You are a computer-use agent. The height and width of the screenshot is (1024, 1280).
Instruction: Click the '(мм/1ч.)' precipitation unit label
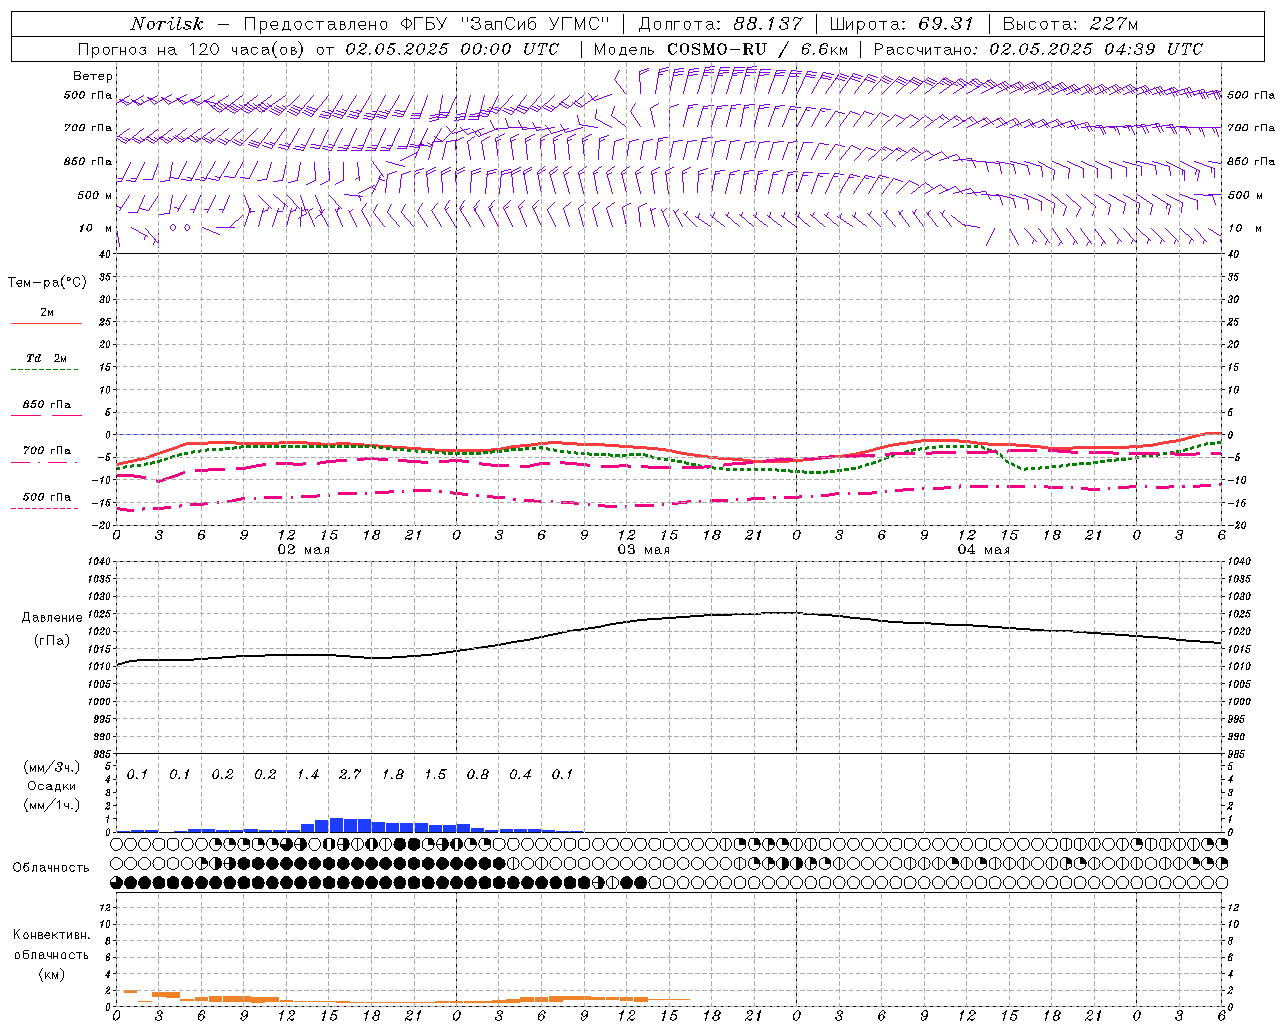52,804
